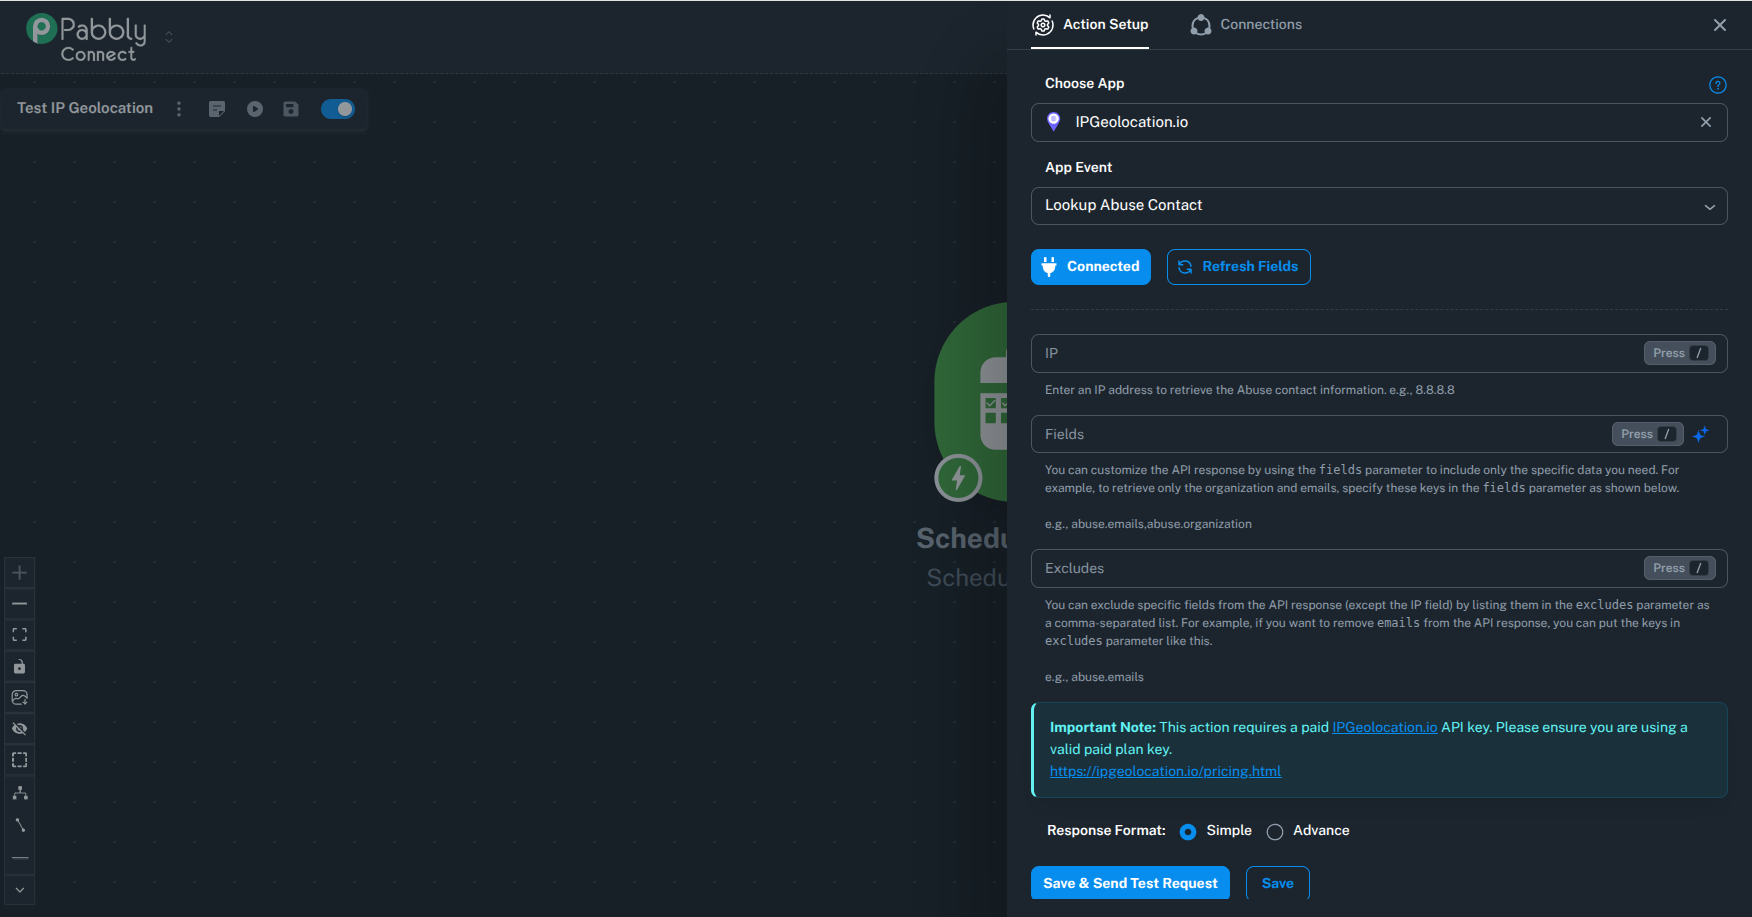Open the IPGeolocation.io link in the note
The width and height of the screenshot is (1752, 917).
tap(1385, 727)
